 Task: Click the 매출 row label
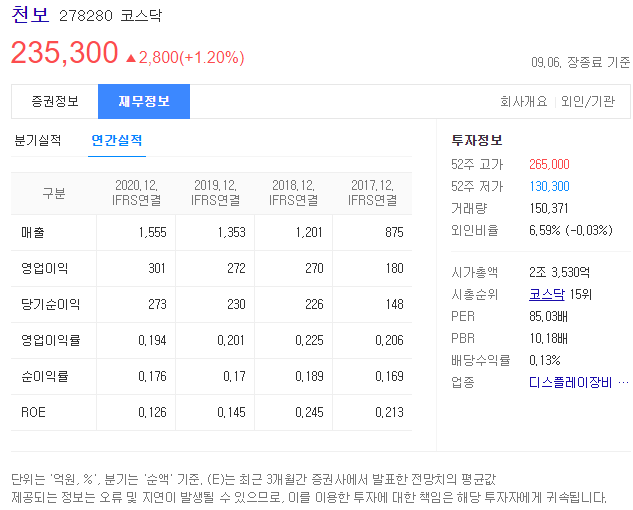click(33, 233)
